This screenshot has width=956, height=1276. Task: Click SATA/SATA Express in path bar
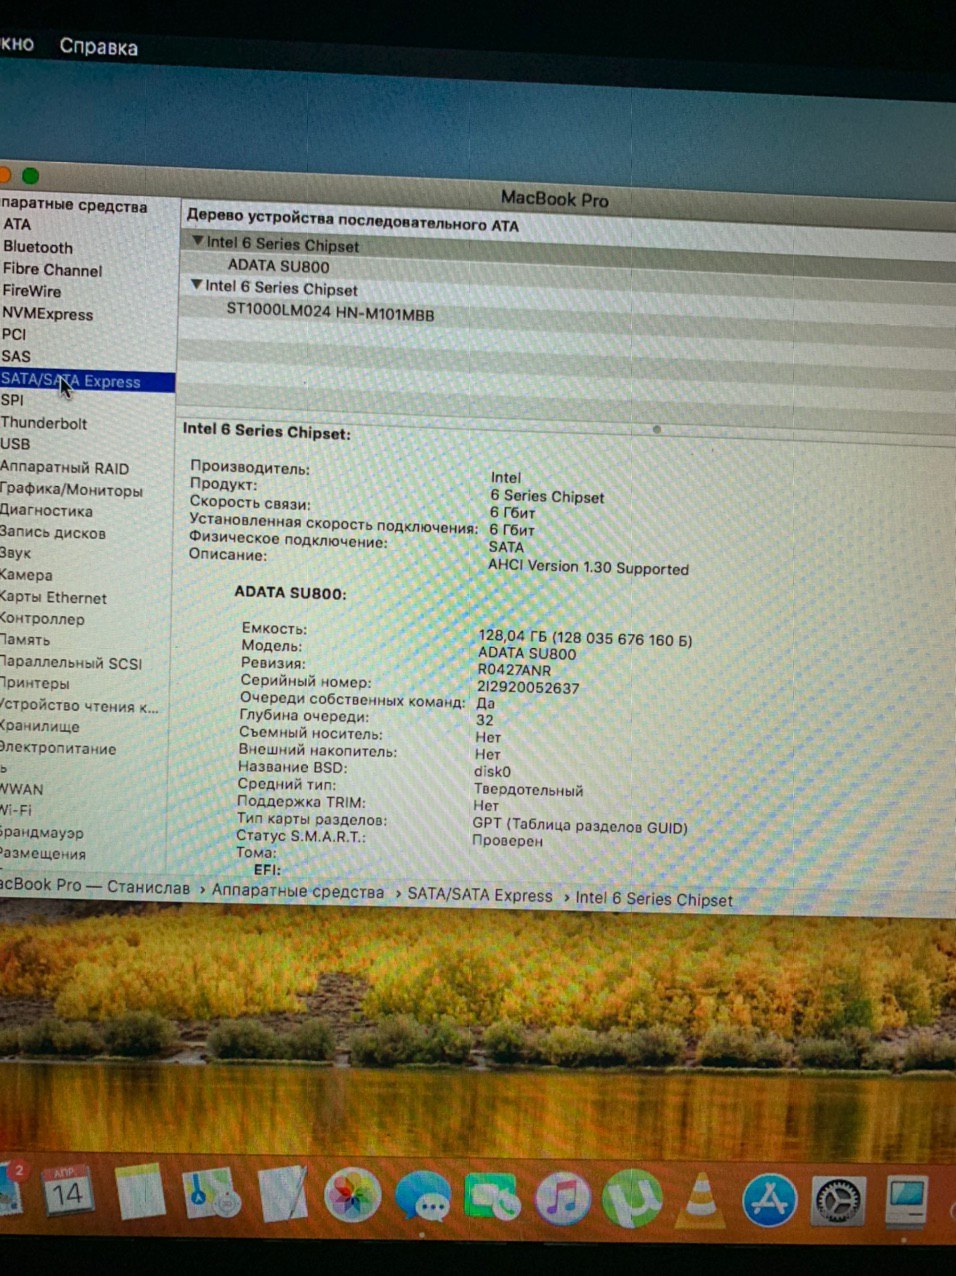[480, 895]
